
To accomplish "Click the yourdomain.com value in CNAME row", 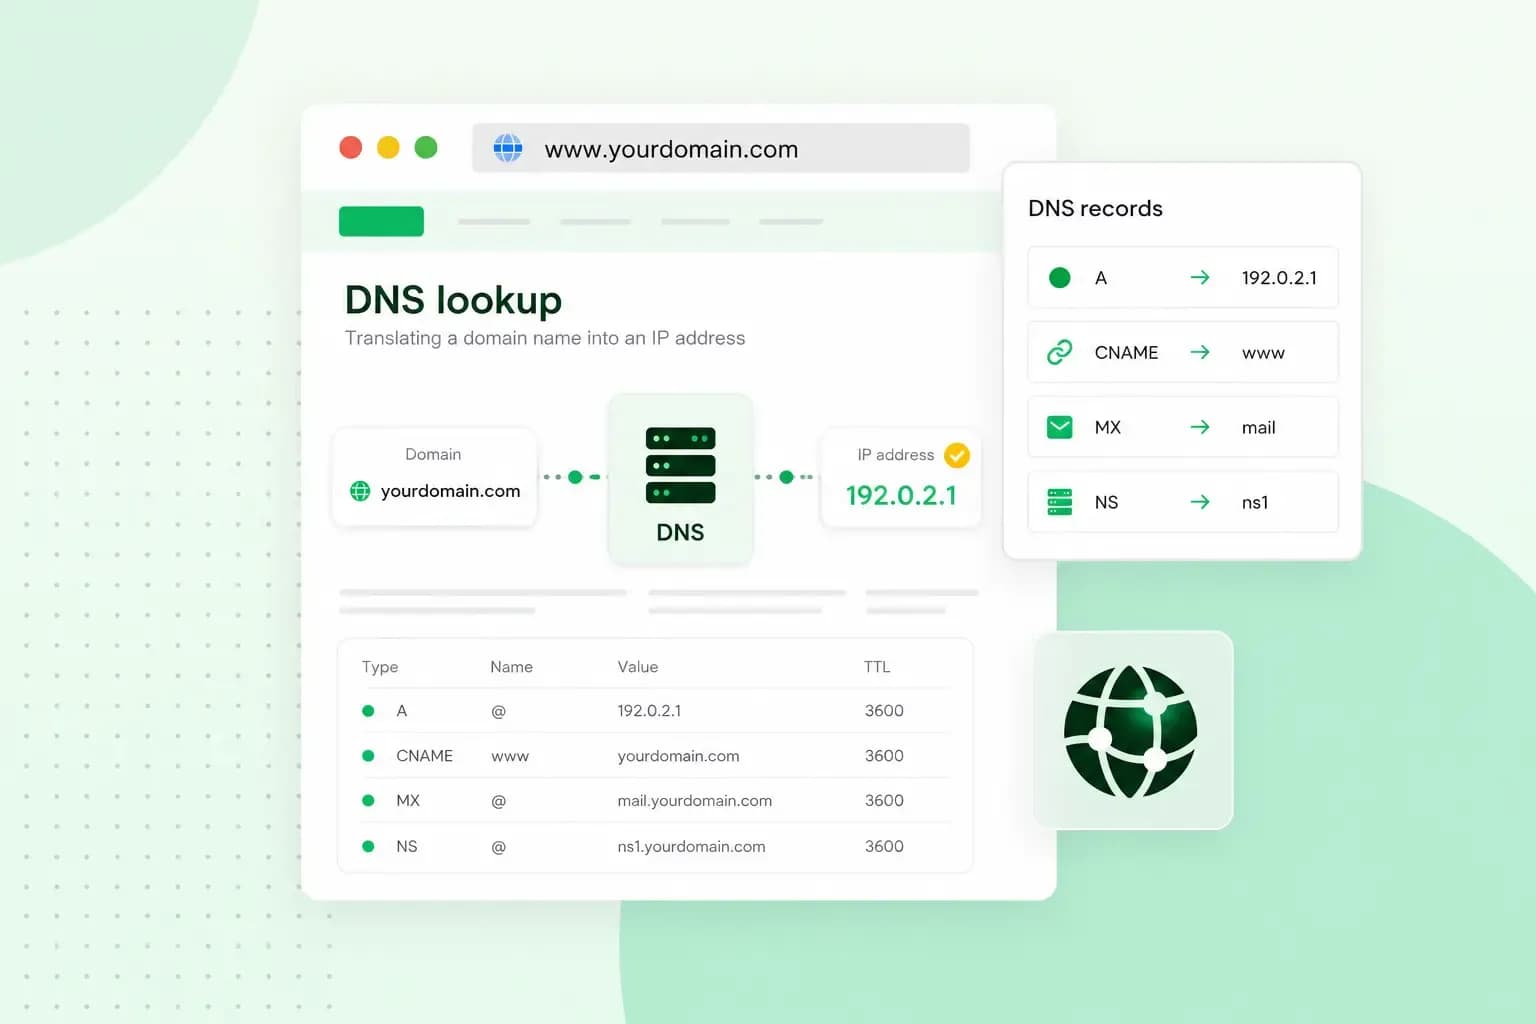I will point(678,756).
